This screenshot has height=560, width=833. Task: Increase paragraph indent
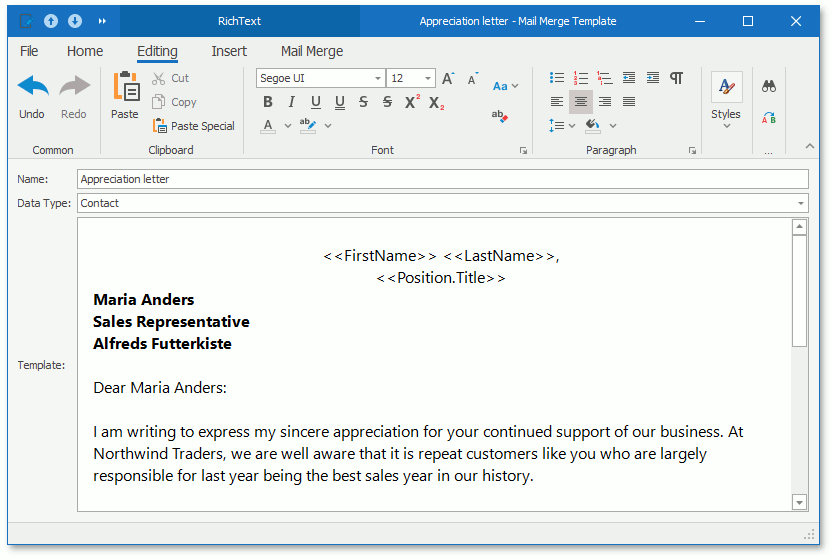click(653, 78)
